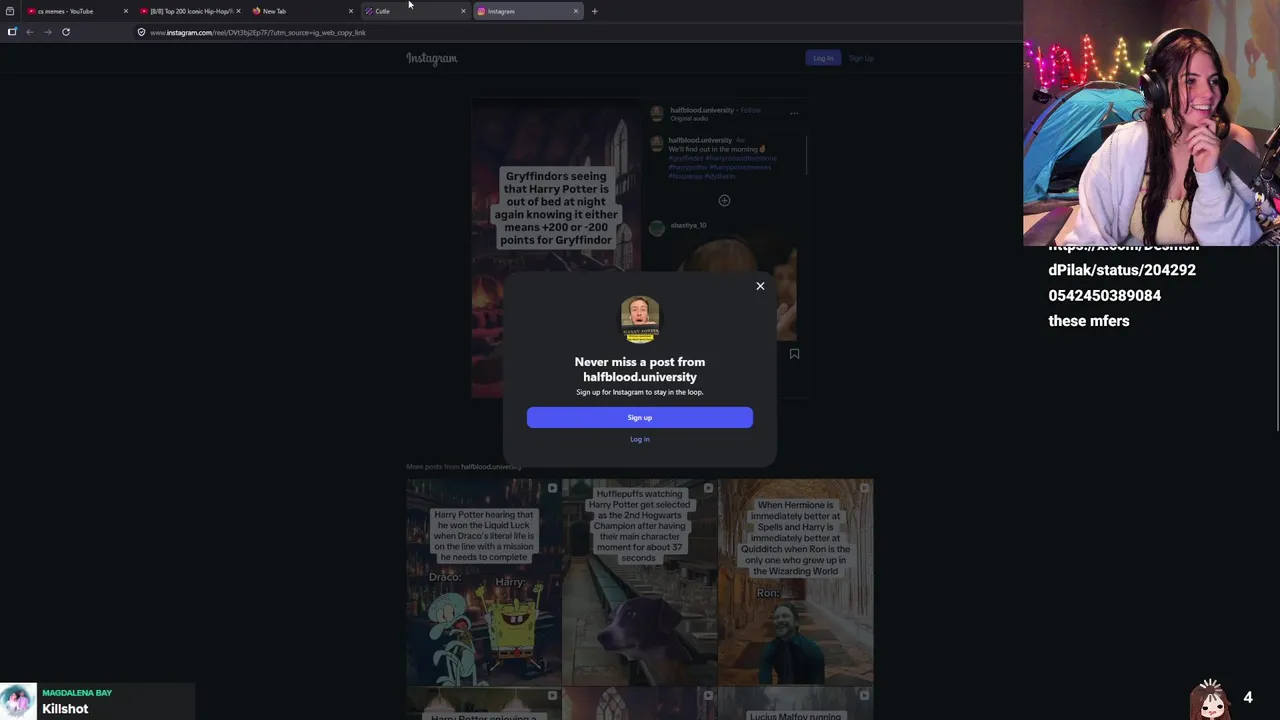This screenshot has height=720, width=1280.
Task: Click the chat message 'these mfers'
Action: click(1089, 321)
